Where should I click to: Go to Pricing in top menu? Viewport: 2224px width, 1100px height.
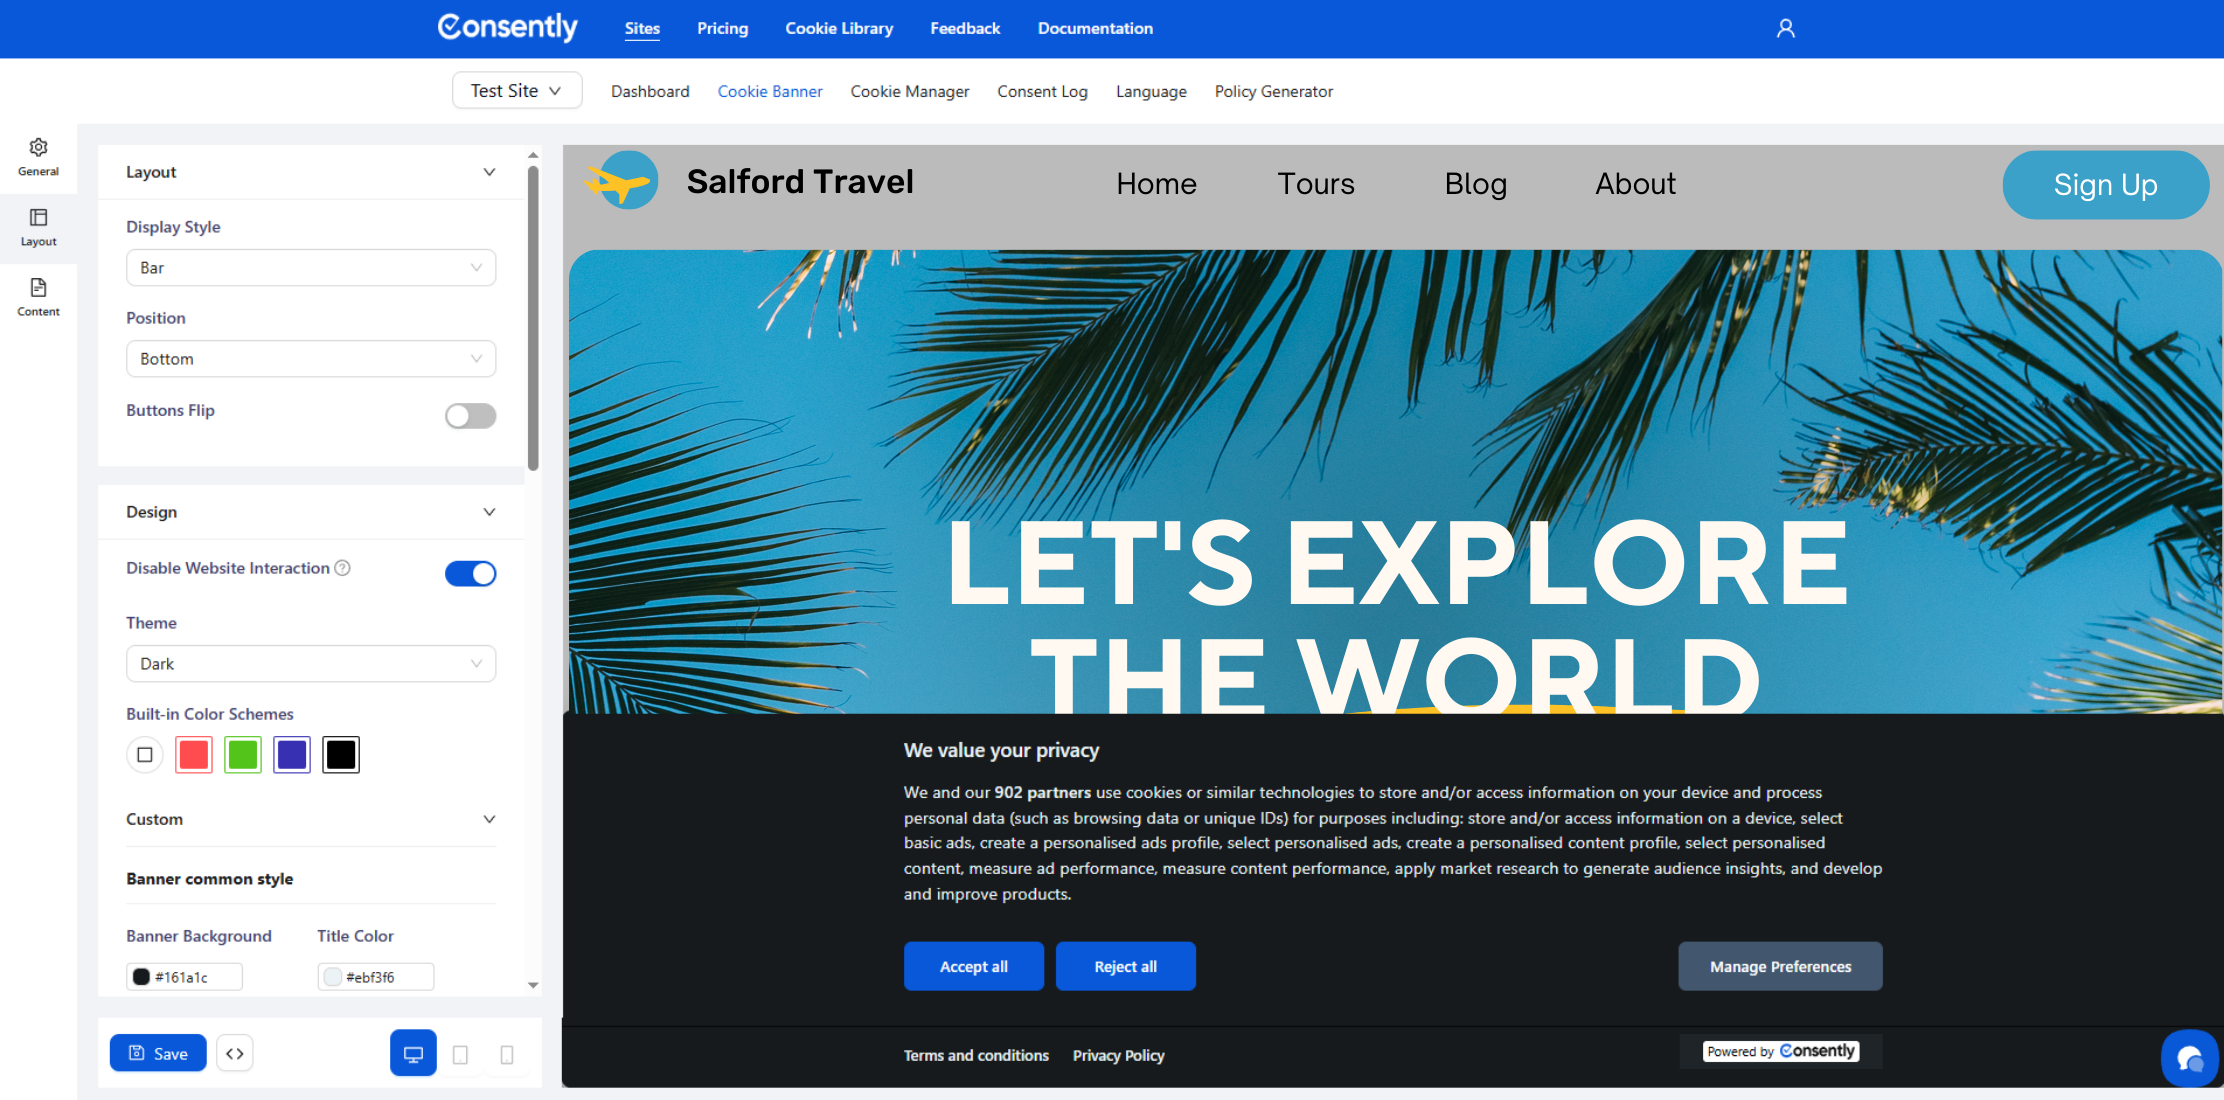[x=722, y=28]
